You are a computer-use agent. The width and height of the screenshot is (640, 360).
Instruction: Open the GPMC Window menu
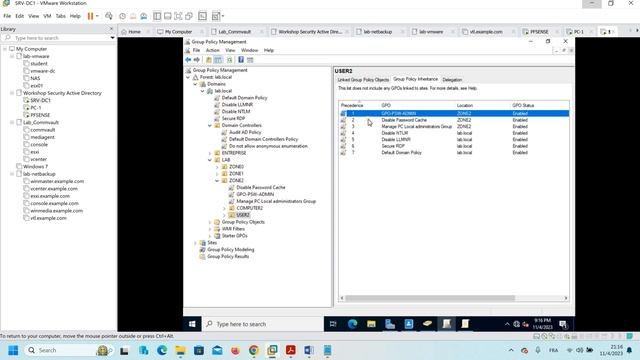tap(249, 50)
